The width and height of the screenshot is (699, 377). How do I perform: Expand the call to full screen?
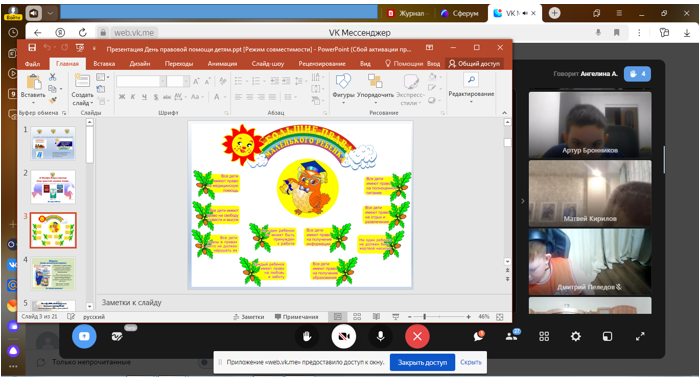click(640, 336)
